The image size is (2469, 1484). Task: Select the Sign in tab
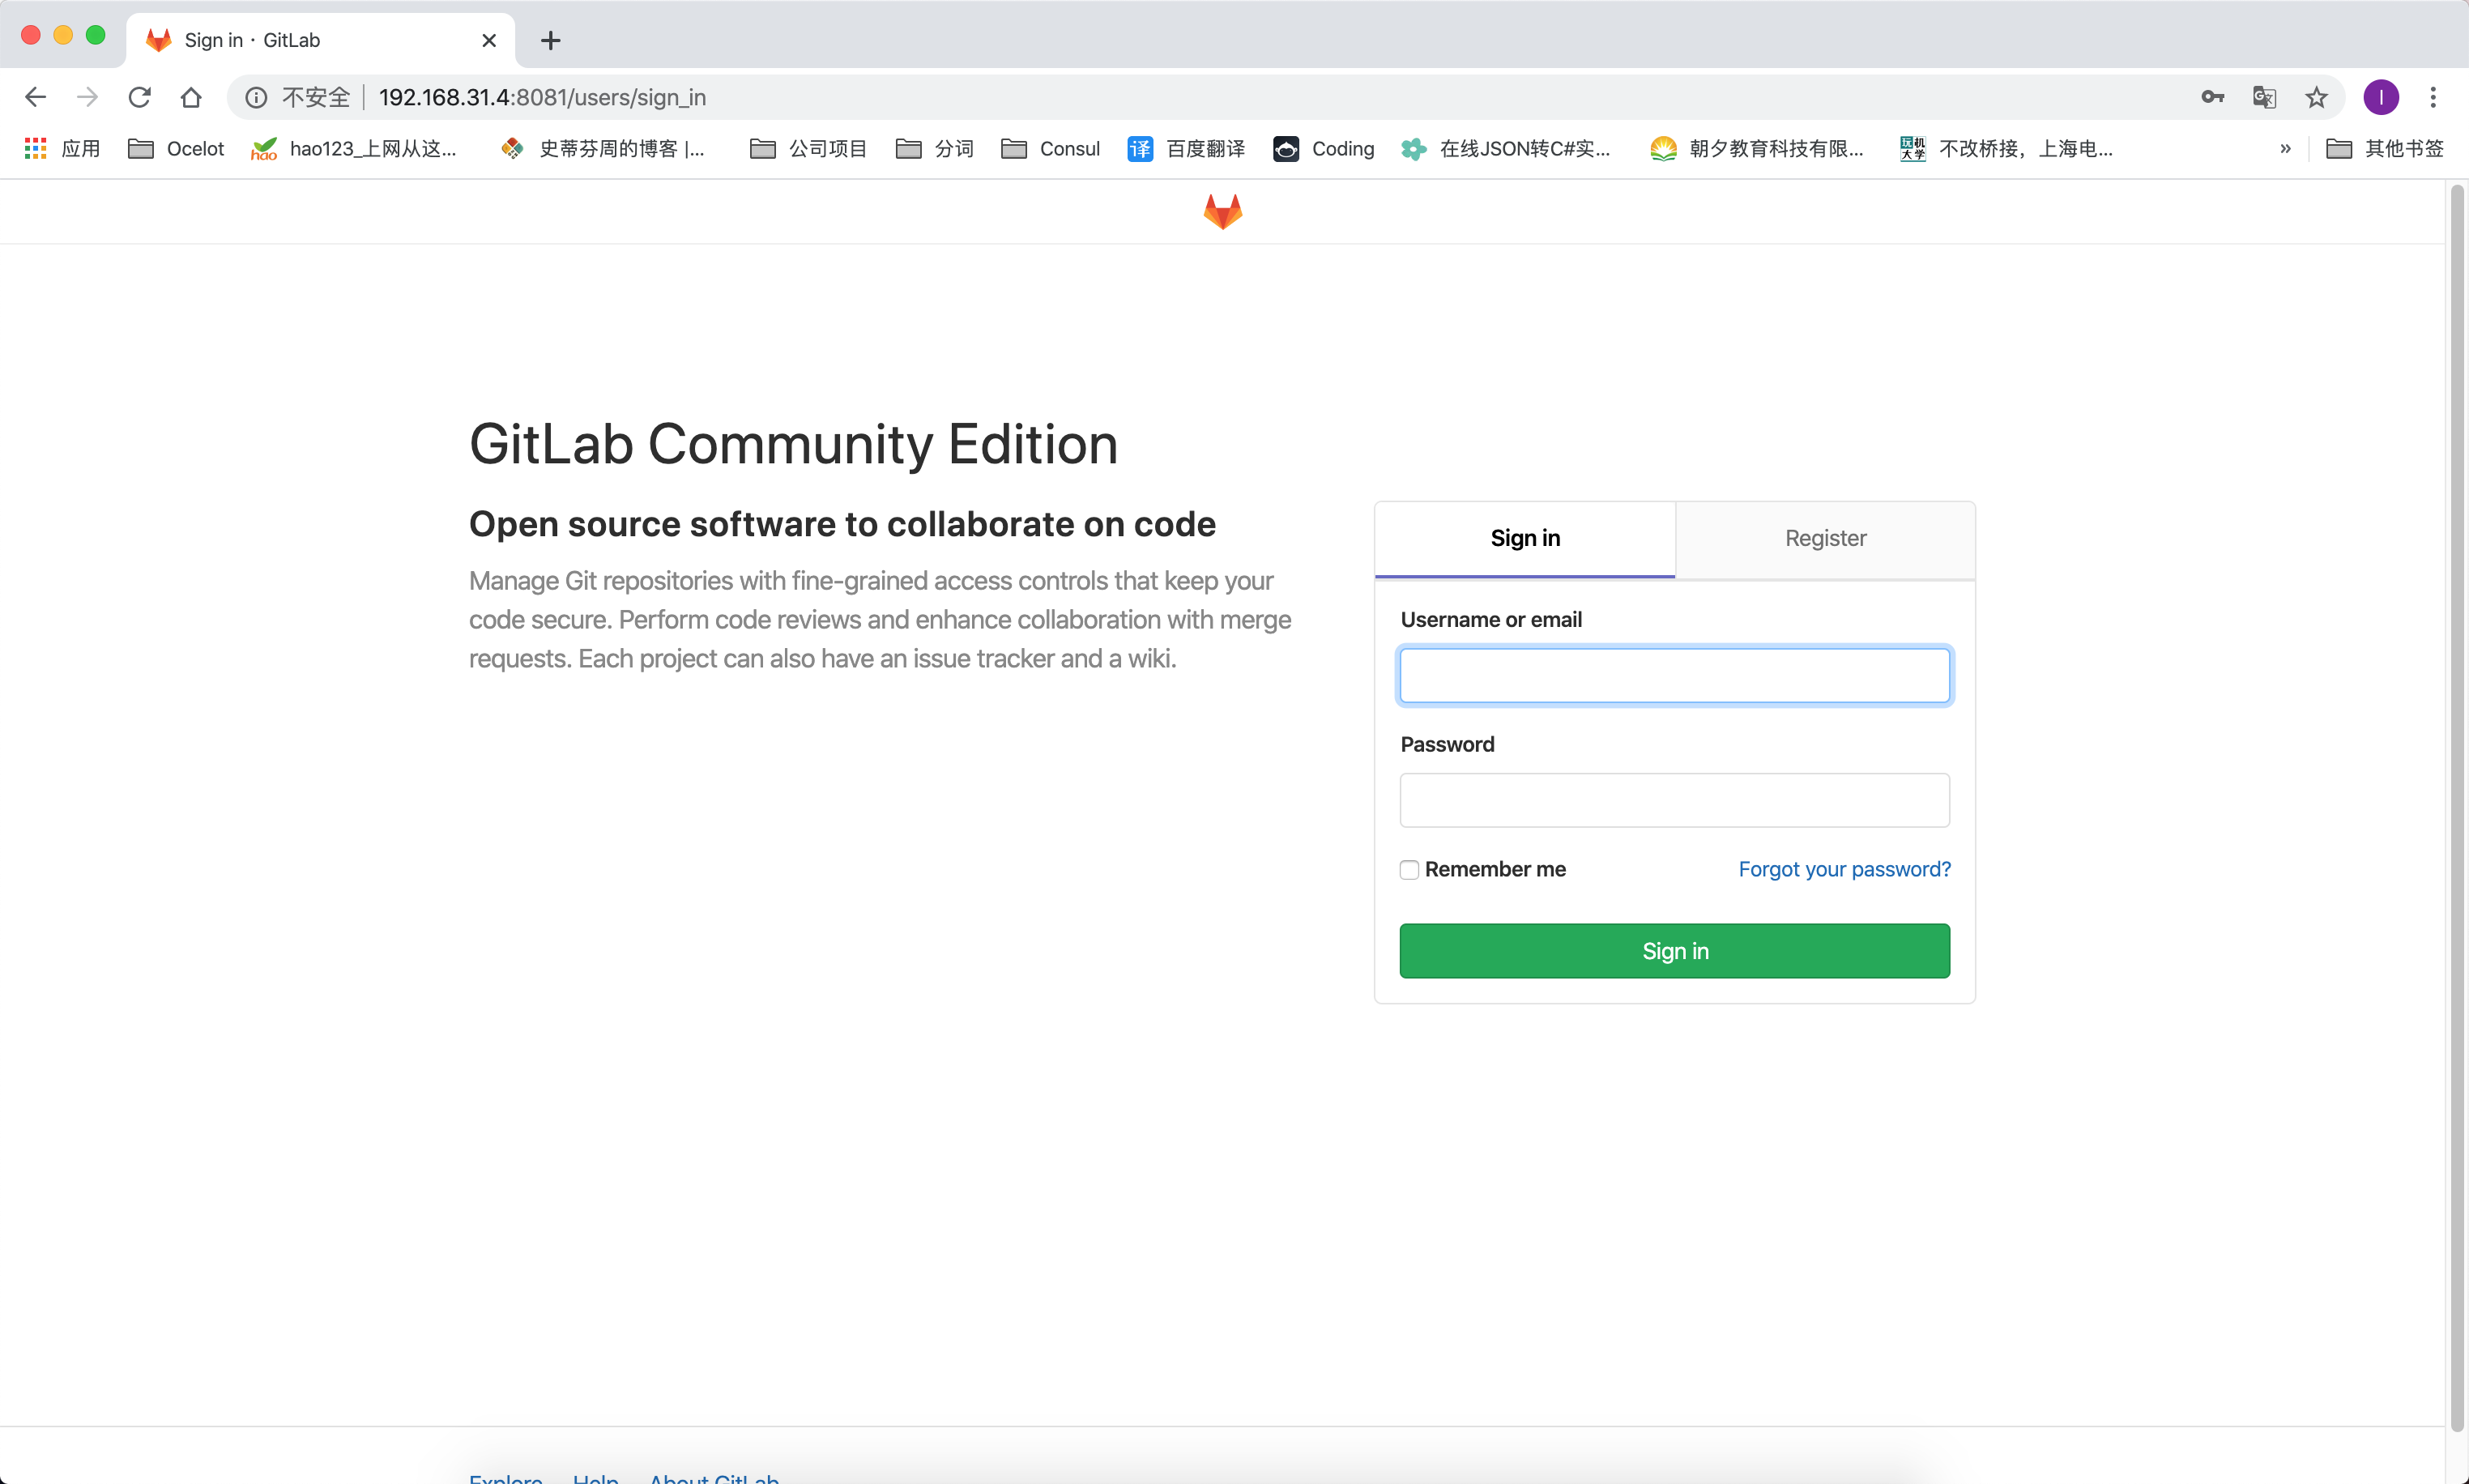tap(1524, 538)
